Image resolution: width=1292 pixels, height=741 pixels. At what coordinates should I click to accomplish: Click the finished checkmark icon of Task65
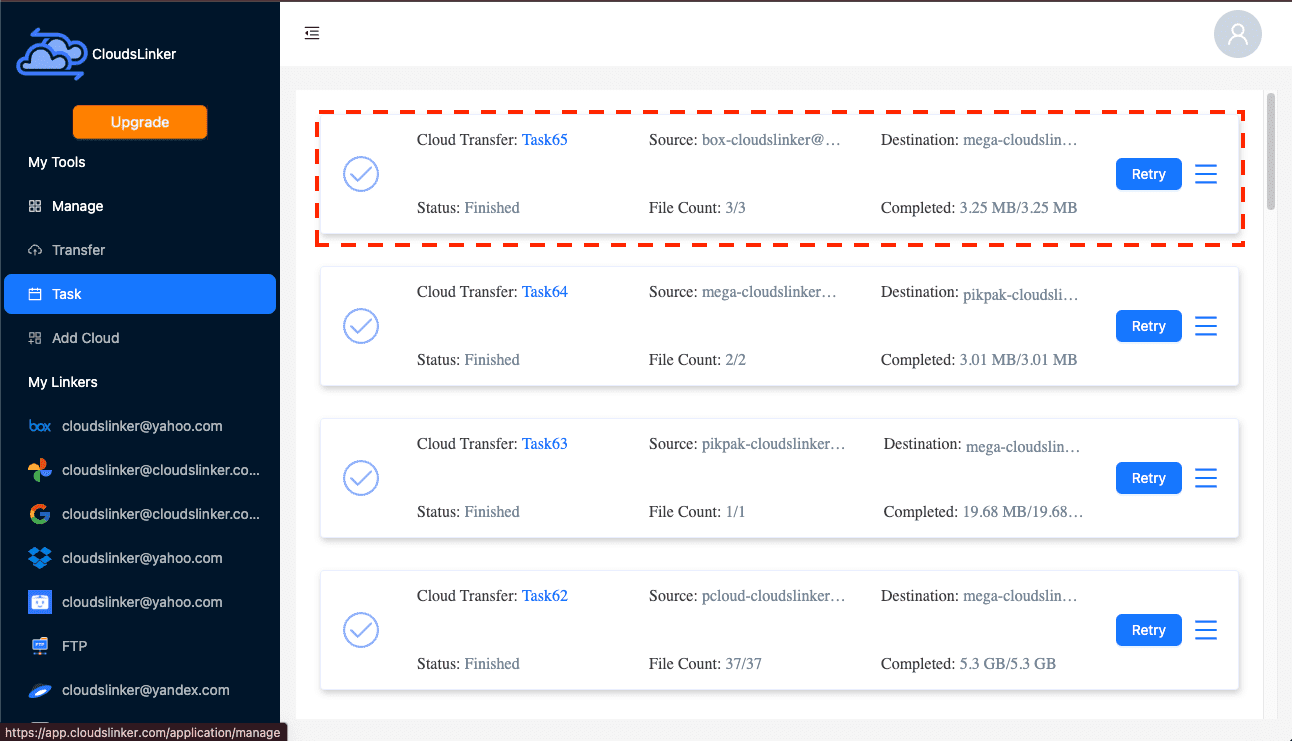click(361, 174)
